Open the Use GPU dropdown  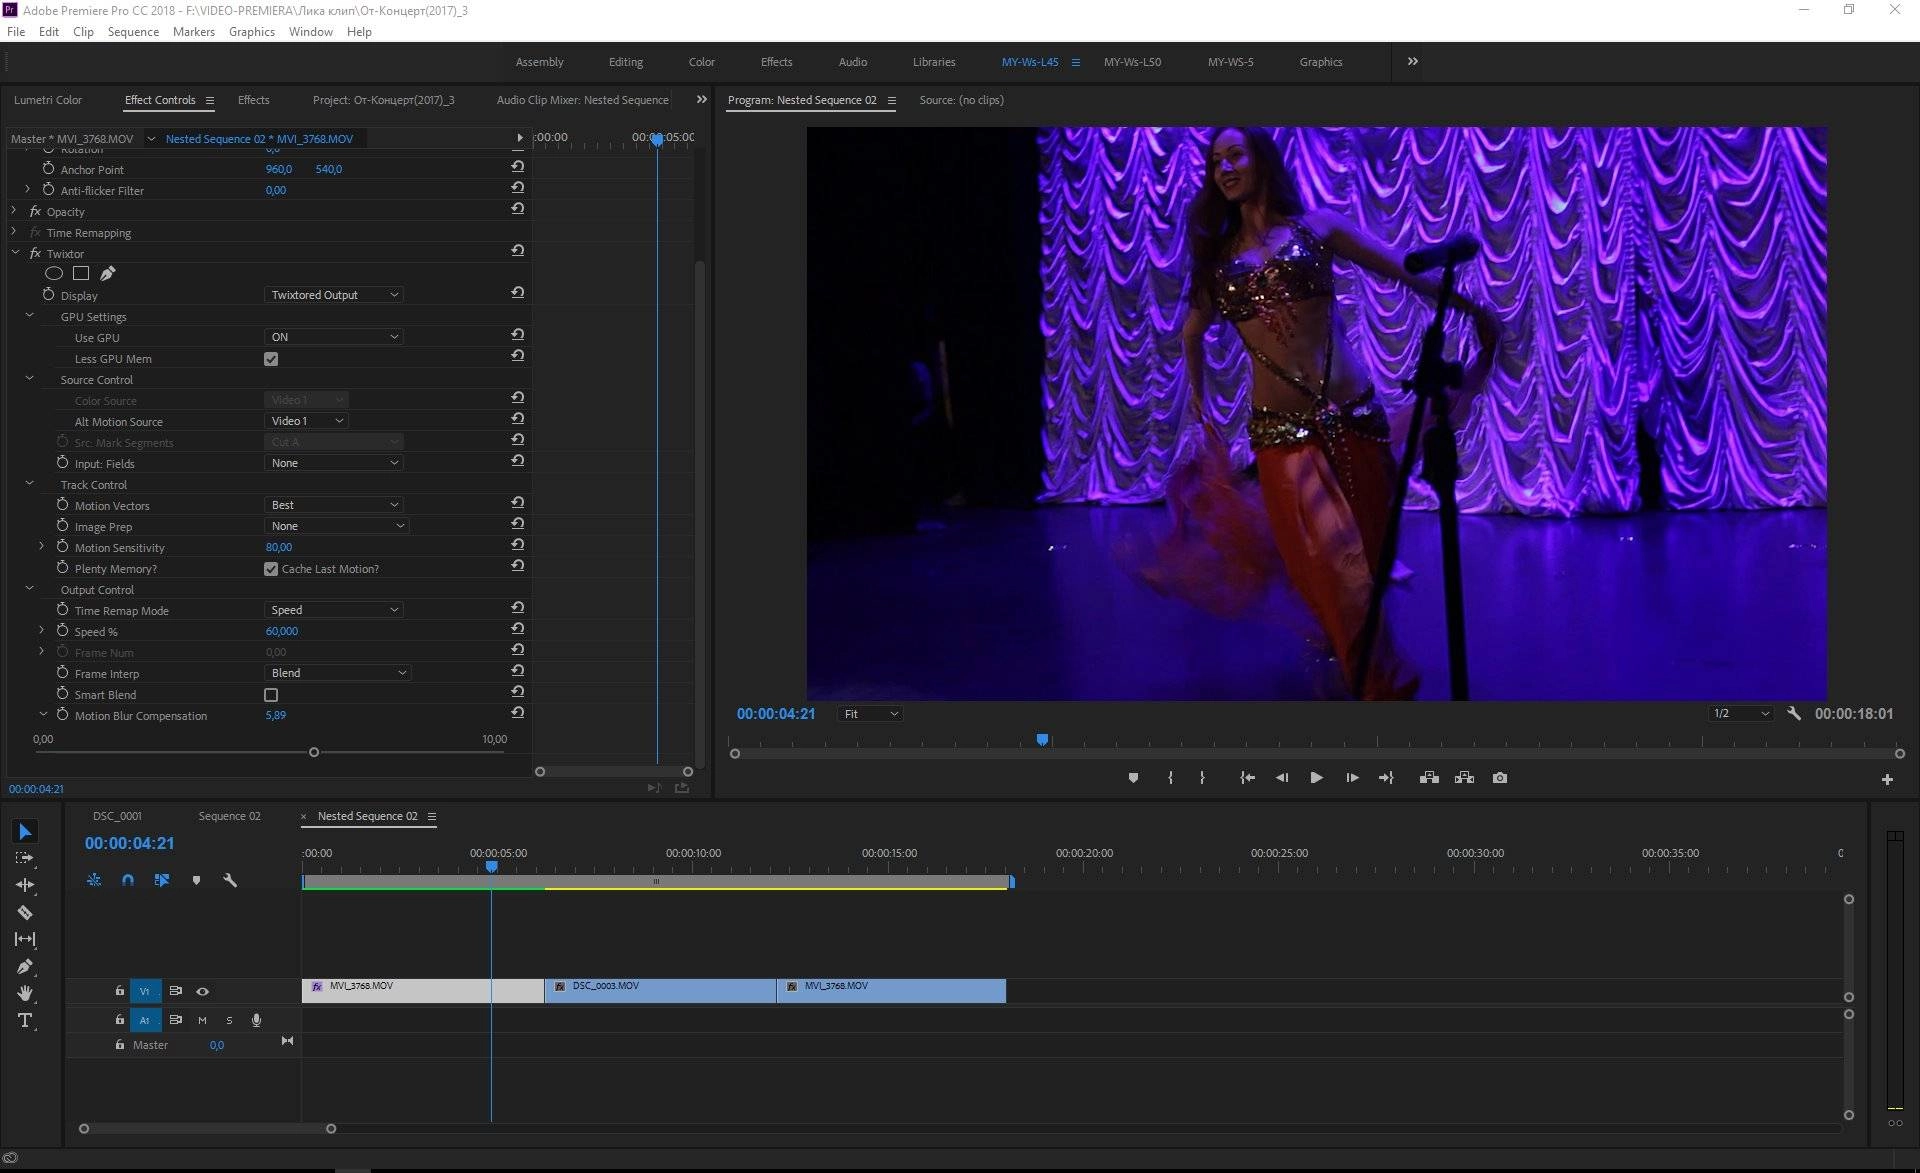point(334,337)
